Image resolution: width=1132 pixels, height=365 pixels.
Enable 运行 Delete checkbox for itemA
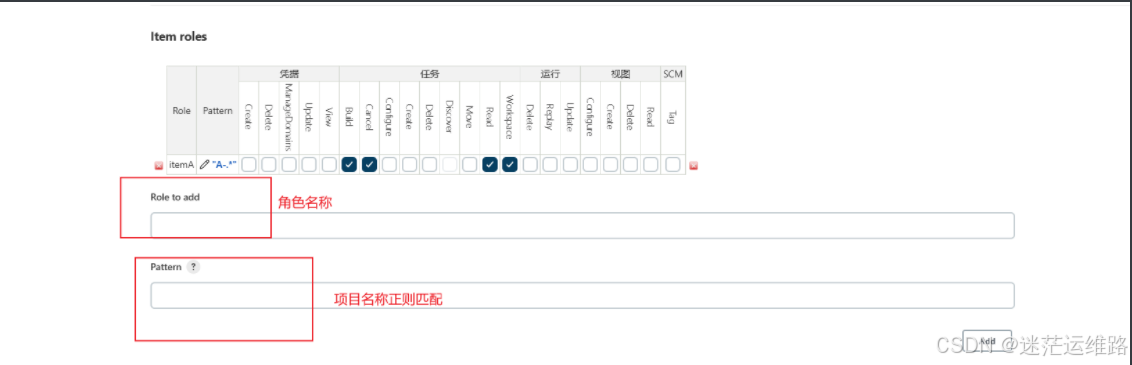530,164
